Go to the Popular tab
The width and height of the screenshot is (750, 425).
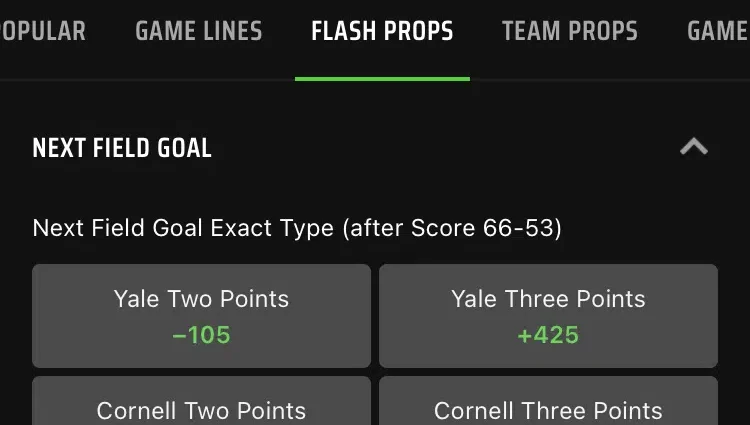42,32
